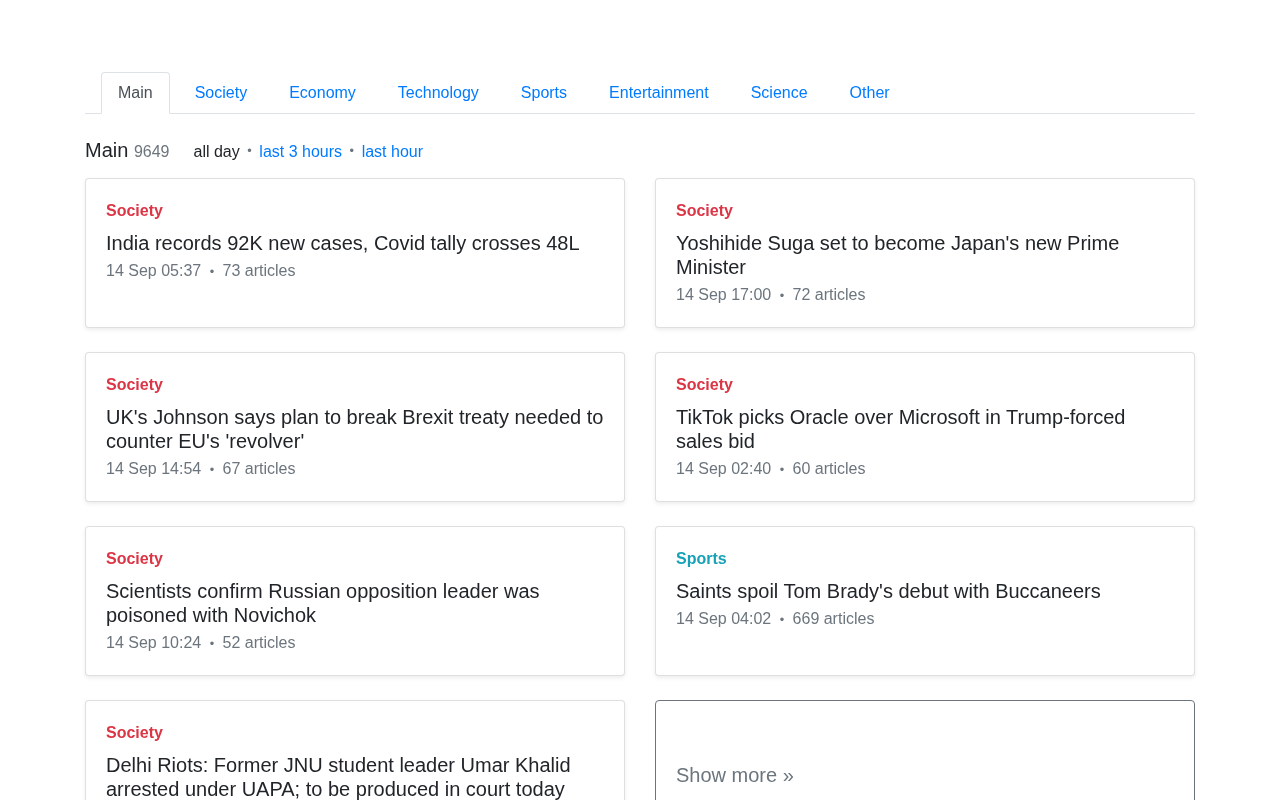Click Sports label on Saints story card

(x=701, y=559)
